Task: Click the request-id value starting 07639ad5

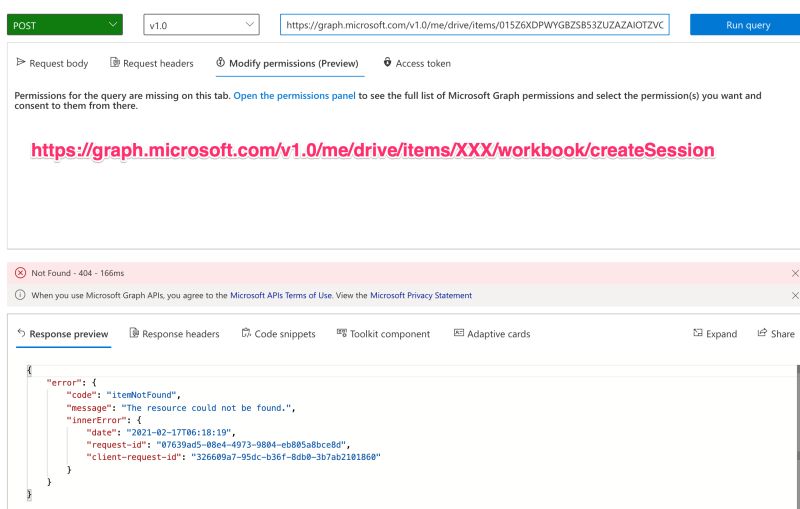Action: point(251,445)
